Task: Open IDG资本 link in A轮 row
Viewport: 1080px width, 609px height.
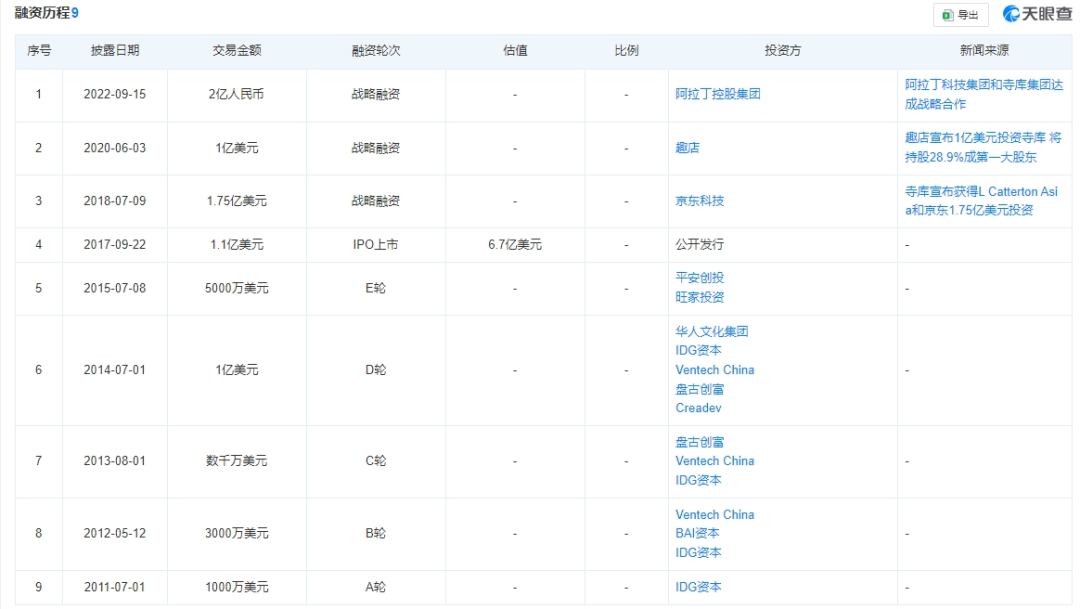Action: (698, 587)
